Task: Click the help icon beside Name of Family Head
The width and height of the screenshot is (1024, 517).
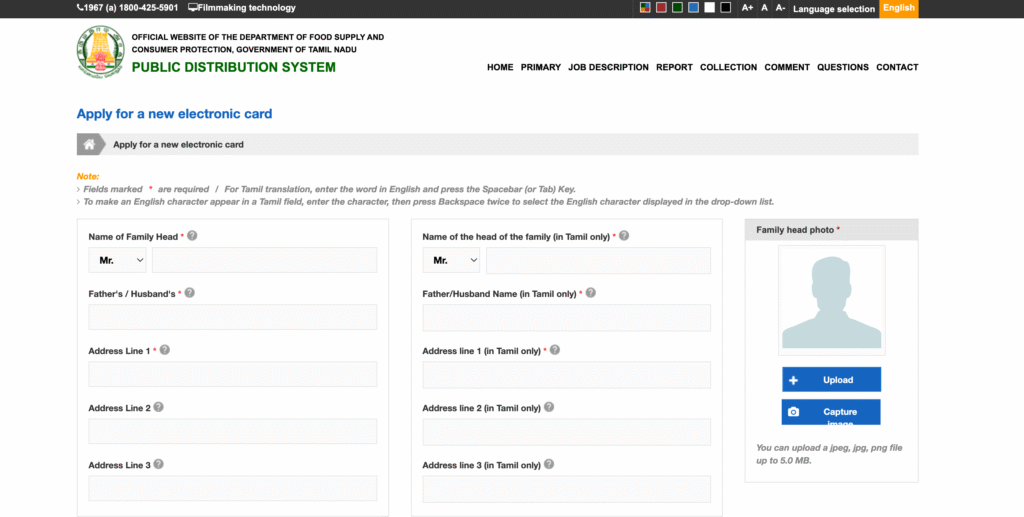Action: [192, 236]
